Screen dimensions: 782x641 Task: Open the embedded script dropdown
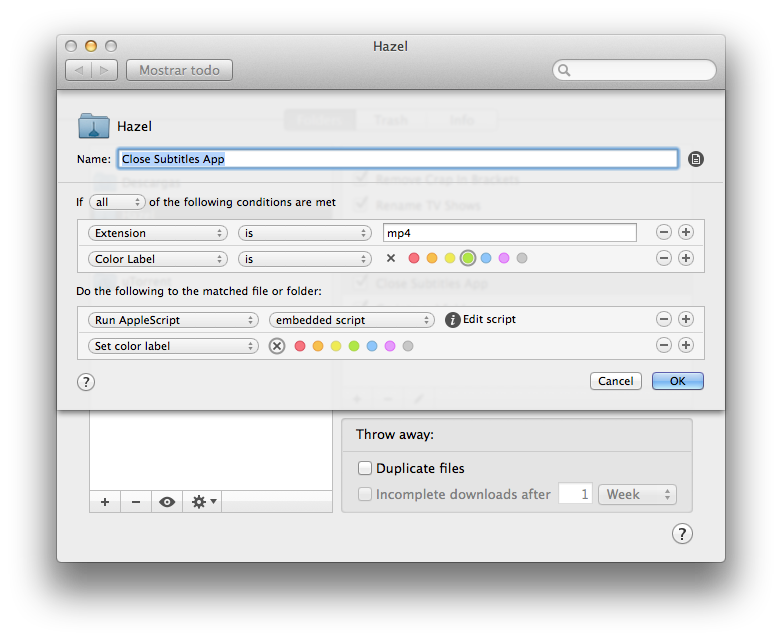(352, 320)
